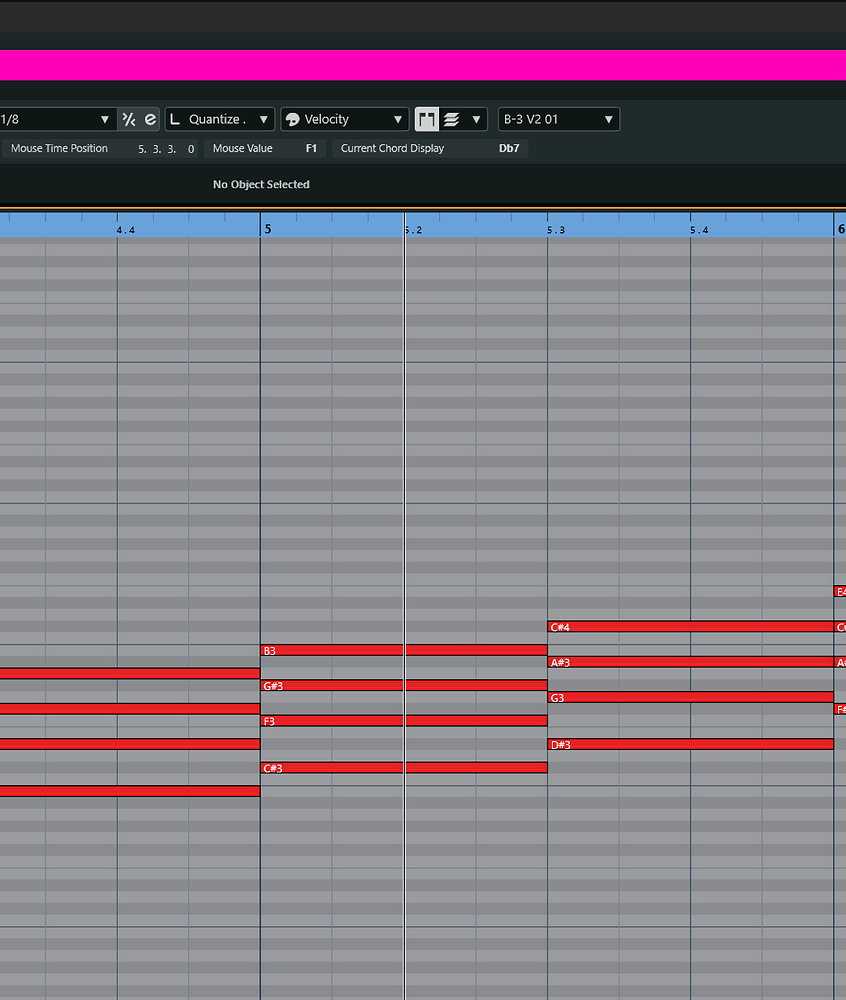Viewport: 846px width, 1000px height.
Task: Open the quantize preset dropdown showing 1/8
Action: (105, 119)
